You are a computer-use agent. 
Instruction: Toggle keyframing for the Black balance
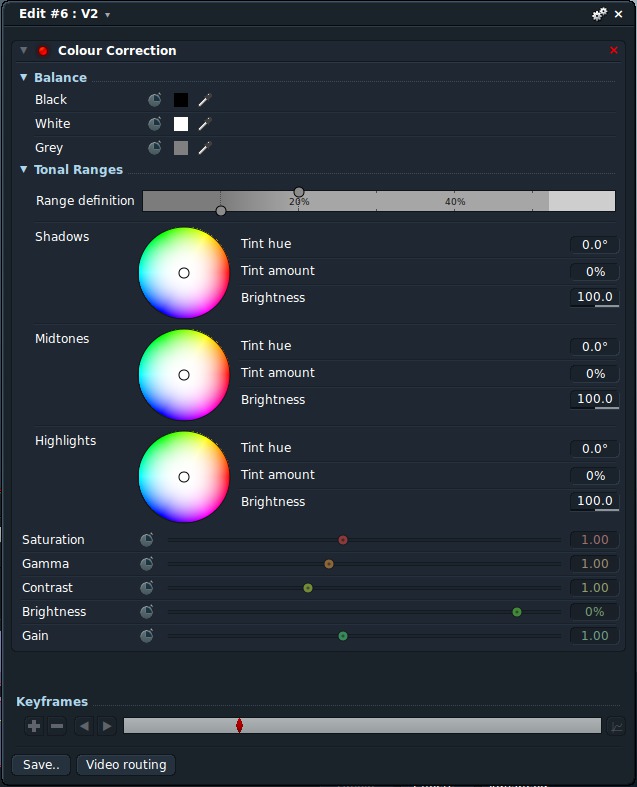(155, 100)
